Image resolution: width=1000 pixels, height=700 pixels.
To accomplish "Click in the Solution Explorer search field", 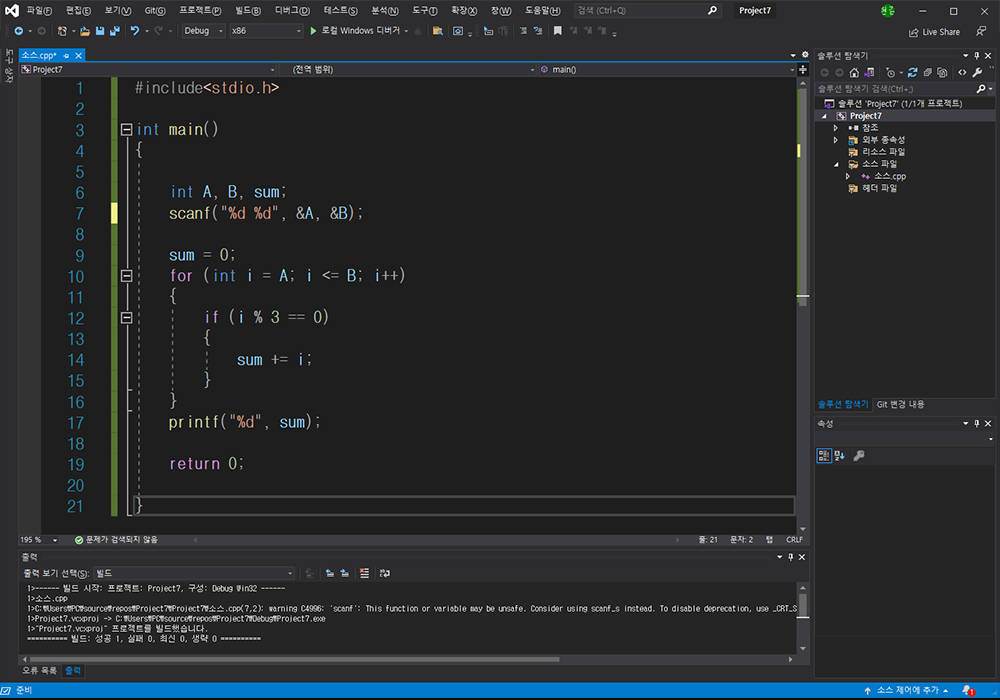I will click(897, 89).
